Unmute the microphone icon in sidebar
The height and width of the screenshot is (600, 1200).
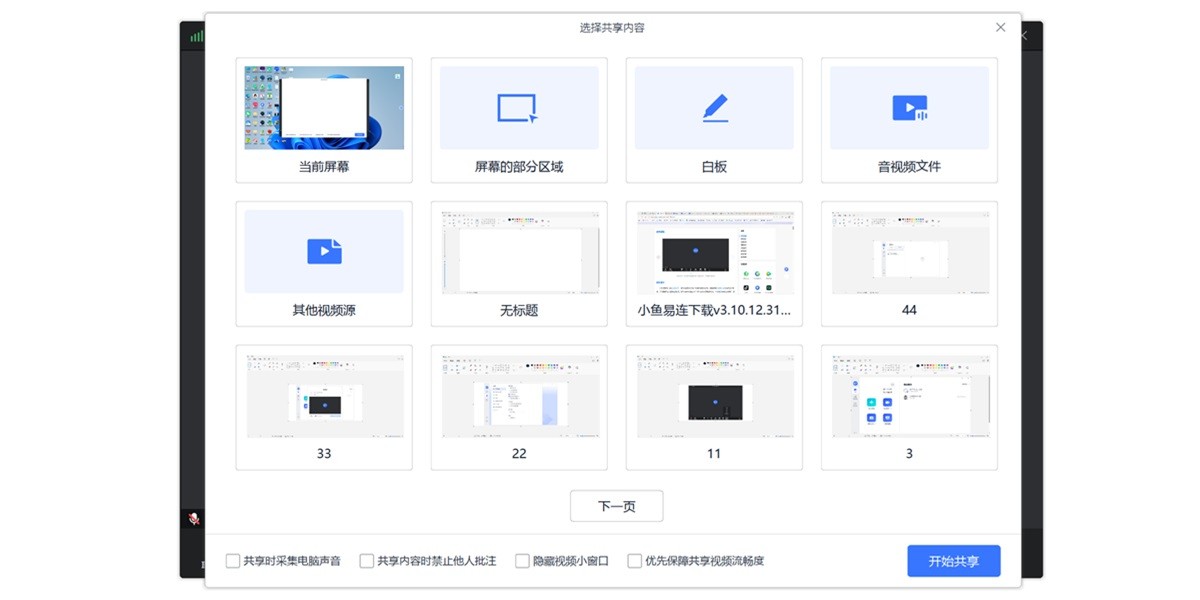click(195, 519)
